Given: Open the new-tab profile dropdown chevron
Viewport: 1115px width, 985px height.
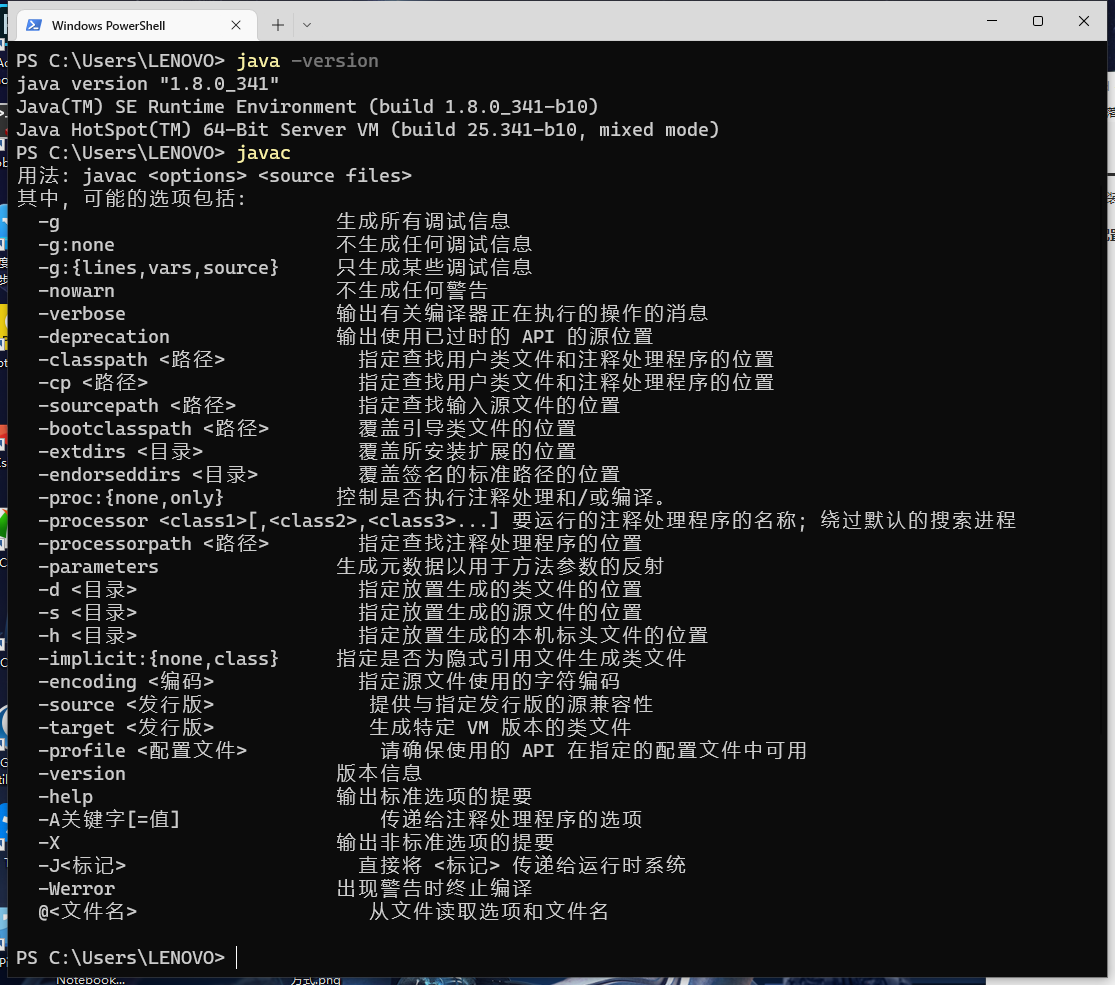Looking at the screenshot, I should point(306,24).
